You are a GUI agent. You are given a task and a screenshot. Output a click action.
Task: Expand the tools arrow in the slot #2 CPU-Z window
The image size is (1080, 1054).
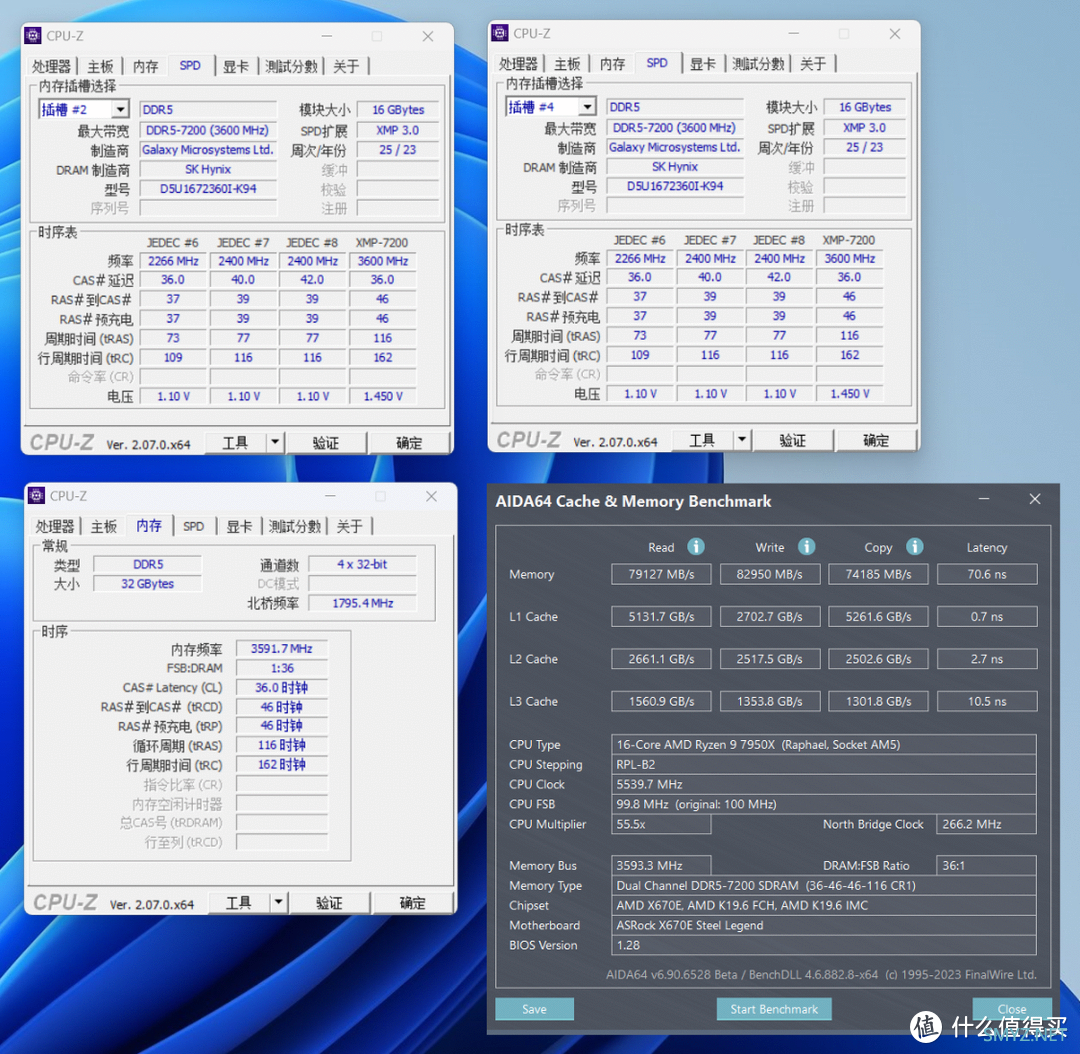click(x=275, y=442)
